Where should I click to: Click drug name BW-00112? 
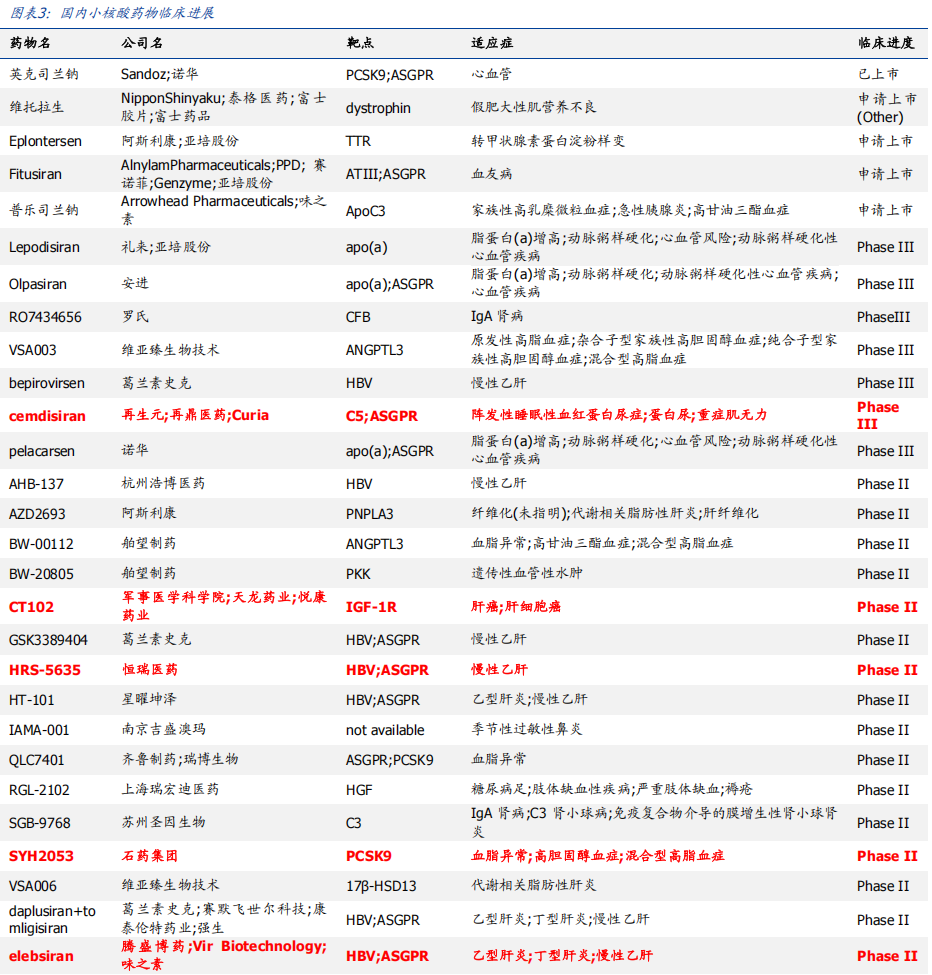click(41, 544)
